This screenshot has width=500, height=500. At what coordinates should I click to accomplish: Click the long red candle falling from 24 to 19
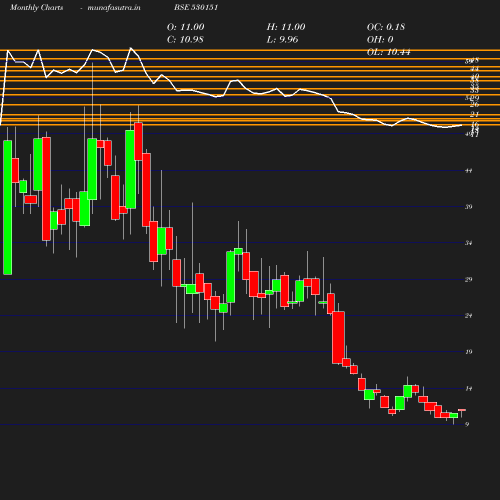pos(338,337)
